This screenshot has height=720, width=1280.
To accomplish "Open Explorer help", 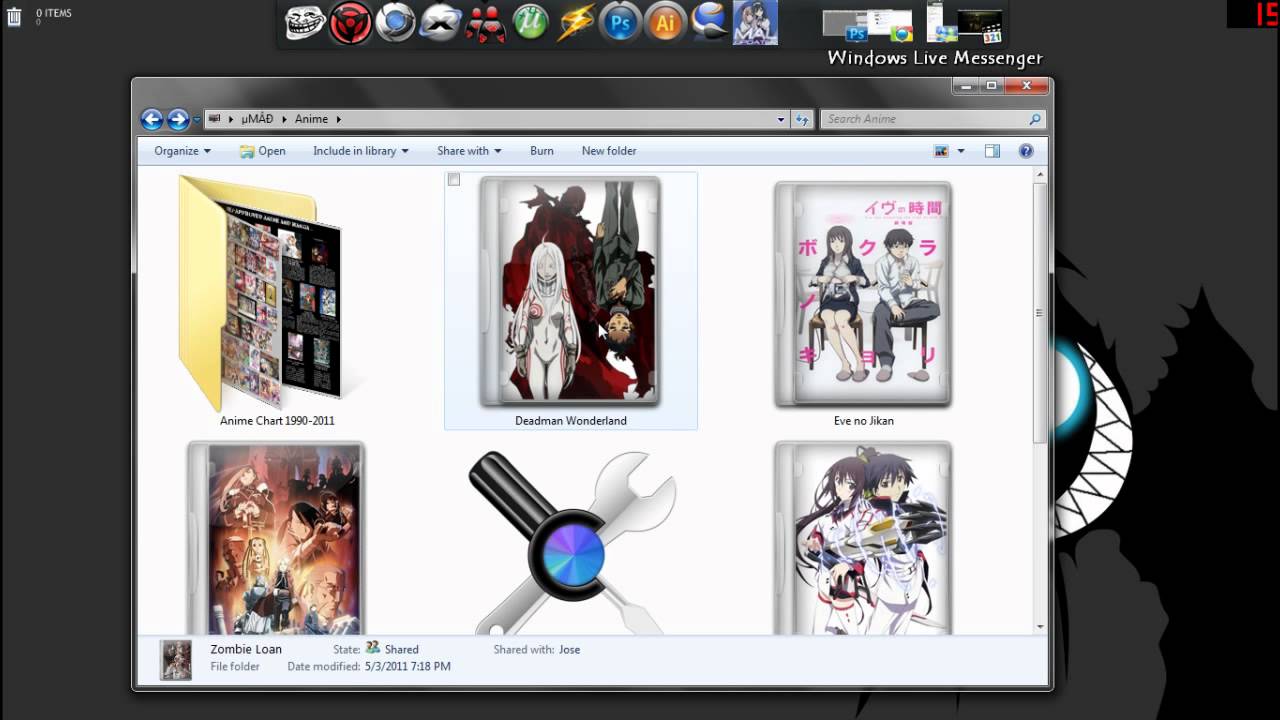I will point(1026,151).
